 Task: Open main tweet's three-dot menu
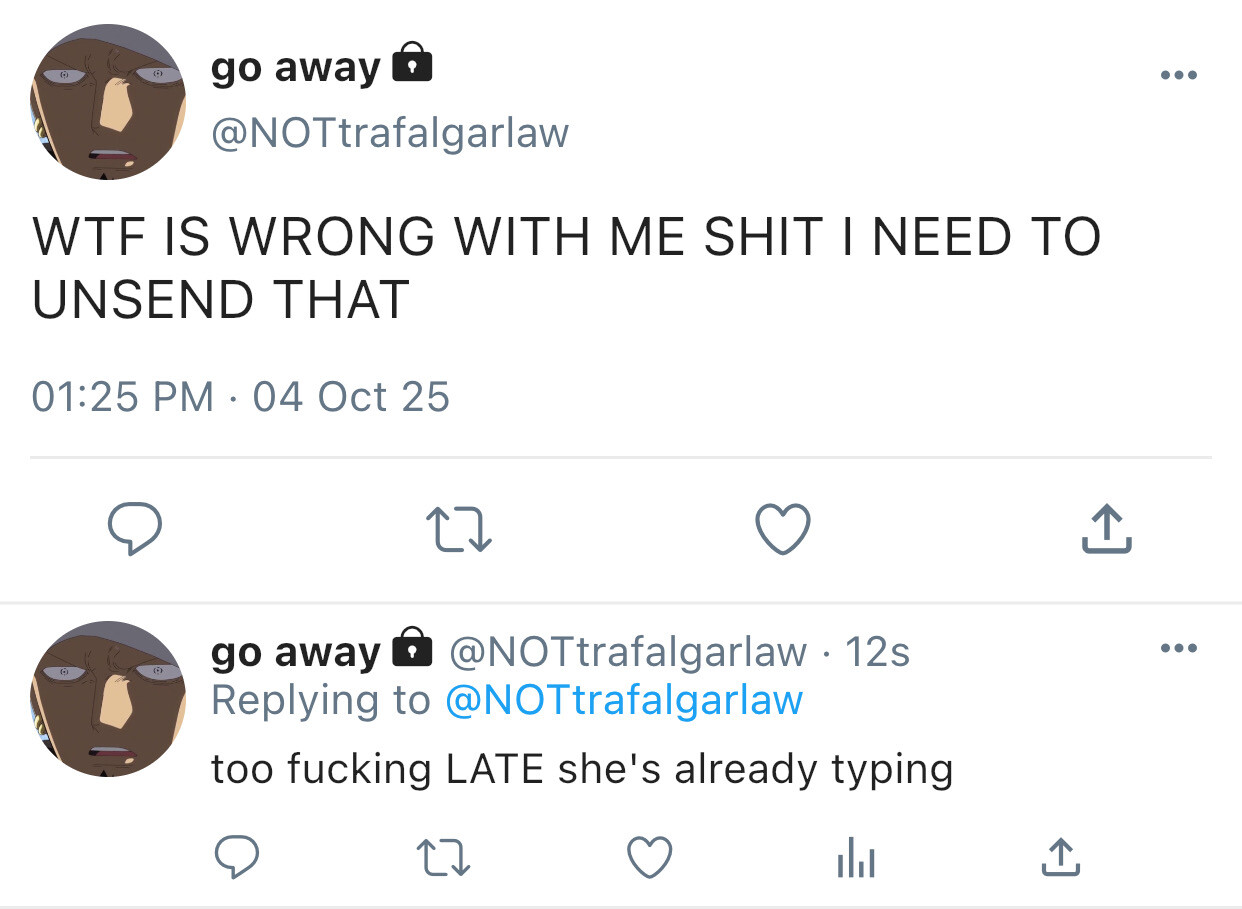(1178, 76)
